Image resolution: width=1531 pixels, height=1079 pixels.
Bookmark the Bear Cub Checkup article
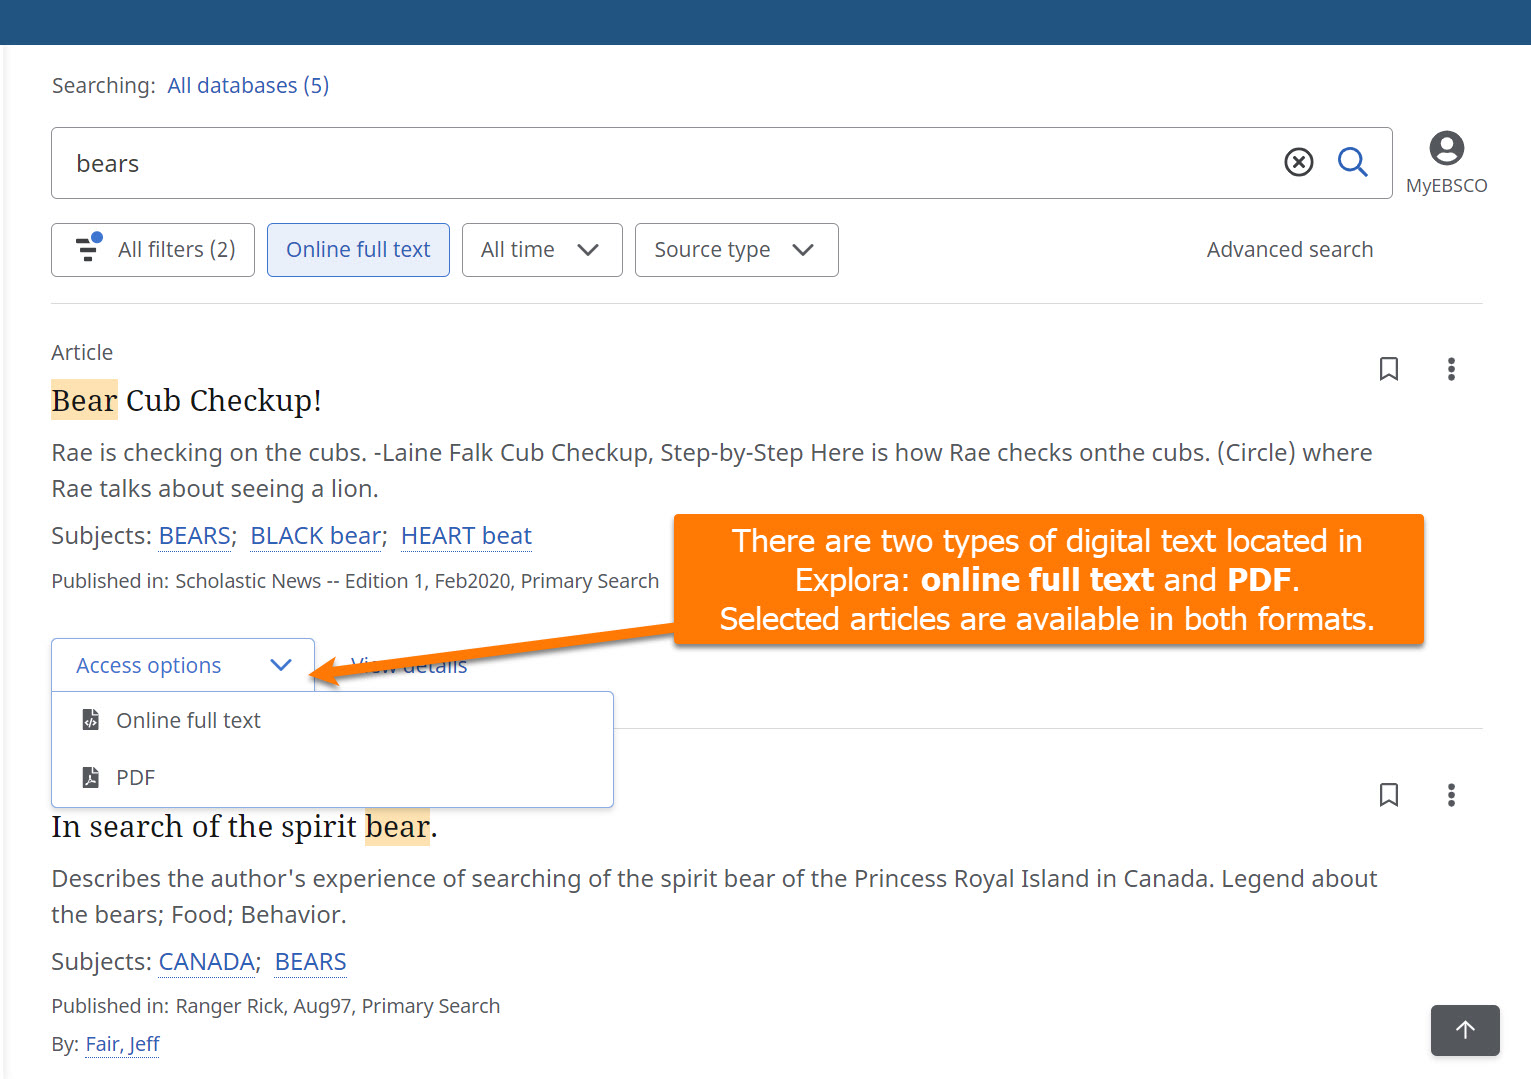pyautogui.click(x=1388, y=369)
